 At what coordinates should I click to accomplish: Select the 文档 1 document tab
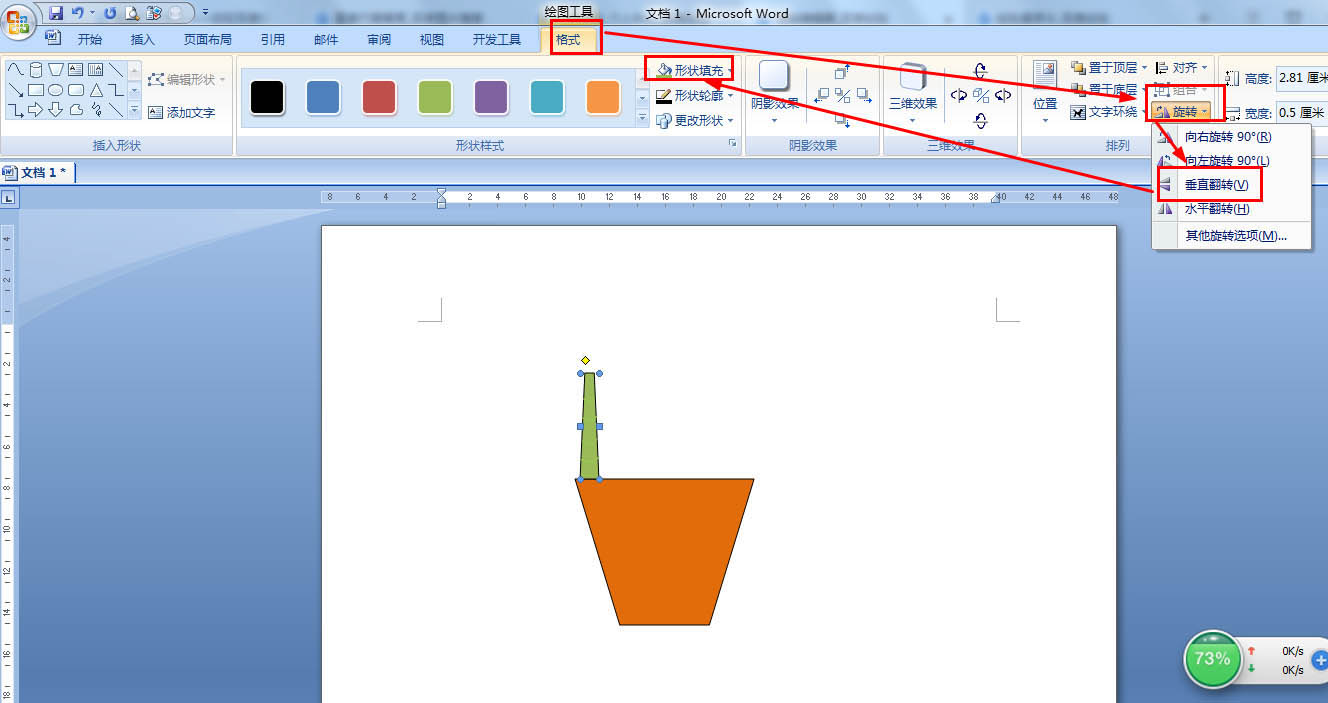pyautogui.click(x=37, y=172)
